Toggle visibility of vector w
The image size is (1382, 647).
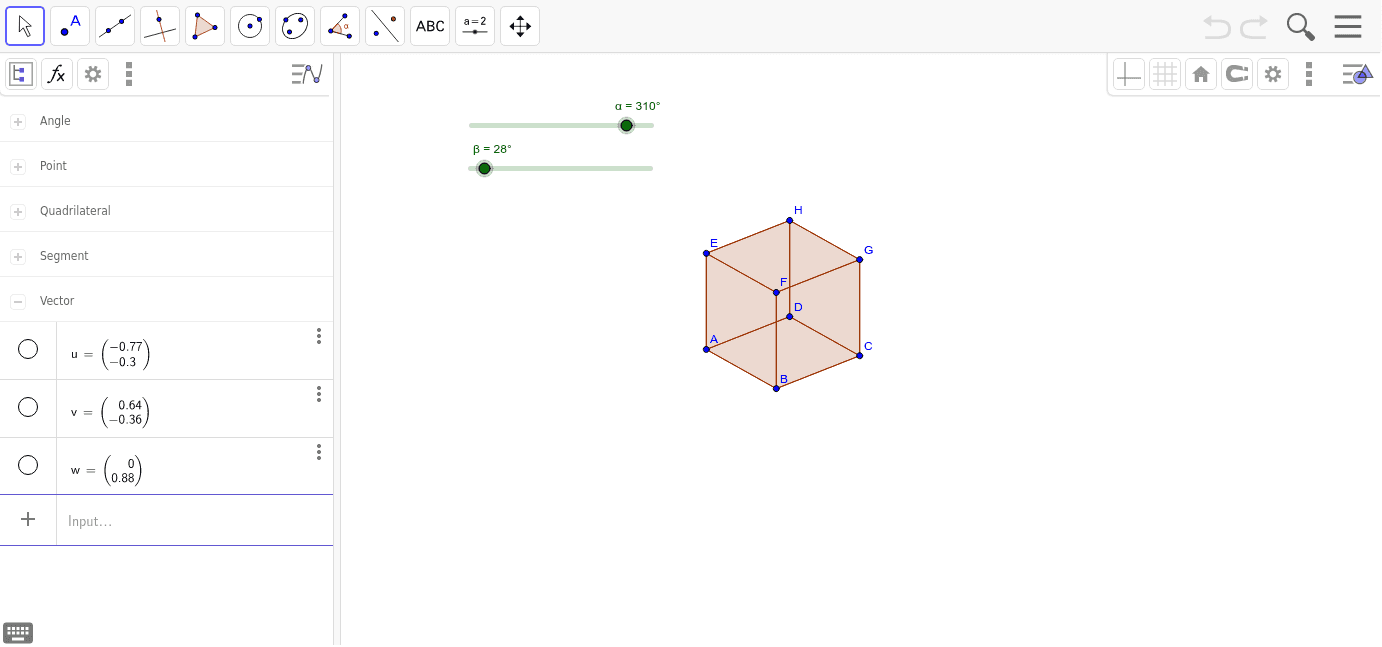click(x=28, y=464)
